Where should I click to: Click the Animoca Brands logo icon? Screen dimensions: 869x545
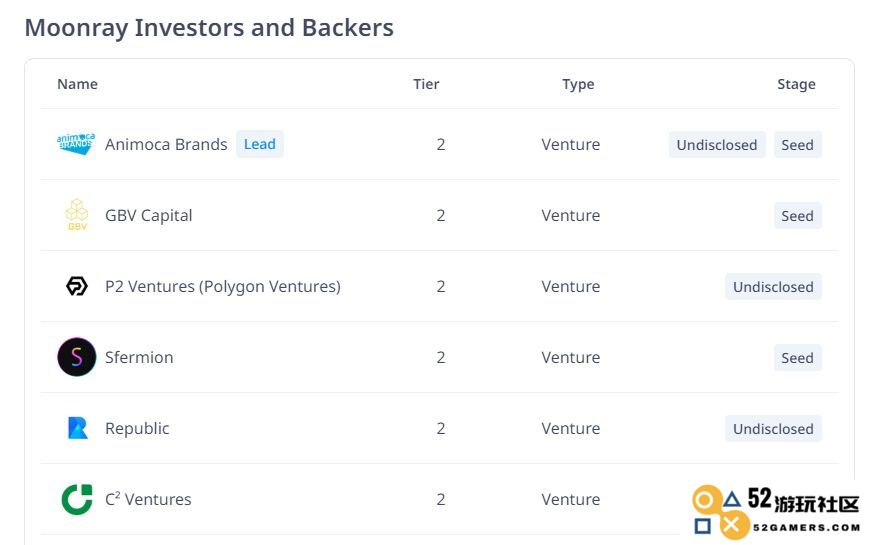[76, 144]
